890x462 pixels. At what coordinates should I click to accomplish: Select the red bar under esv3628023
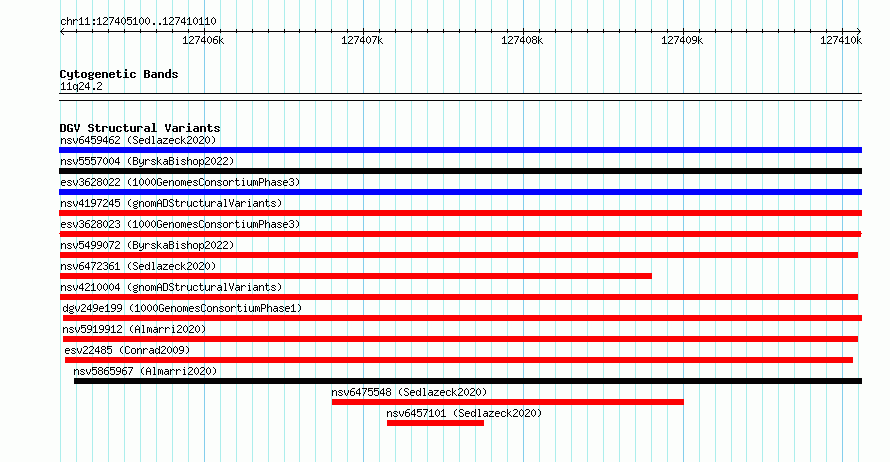point(460,234)
